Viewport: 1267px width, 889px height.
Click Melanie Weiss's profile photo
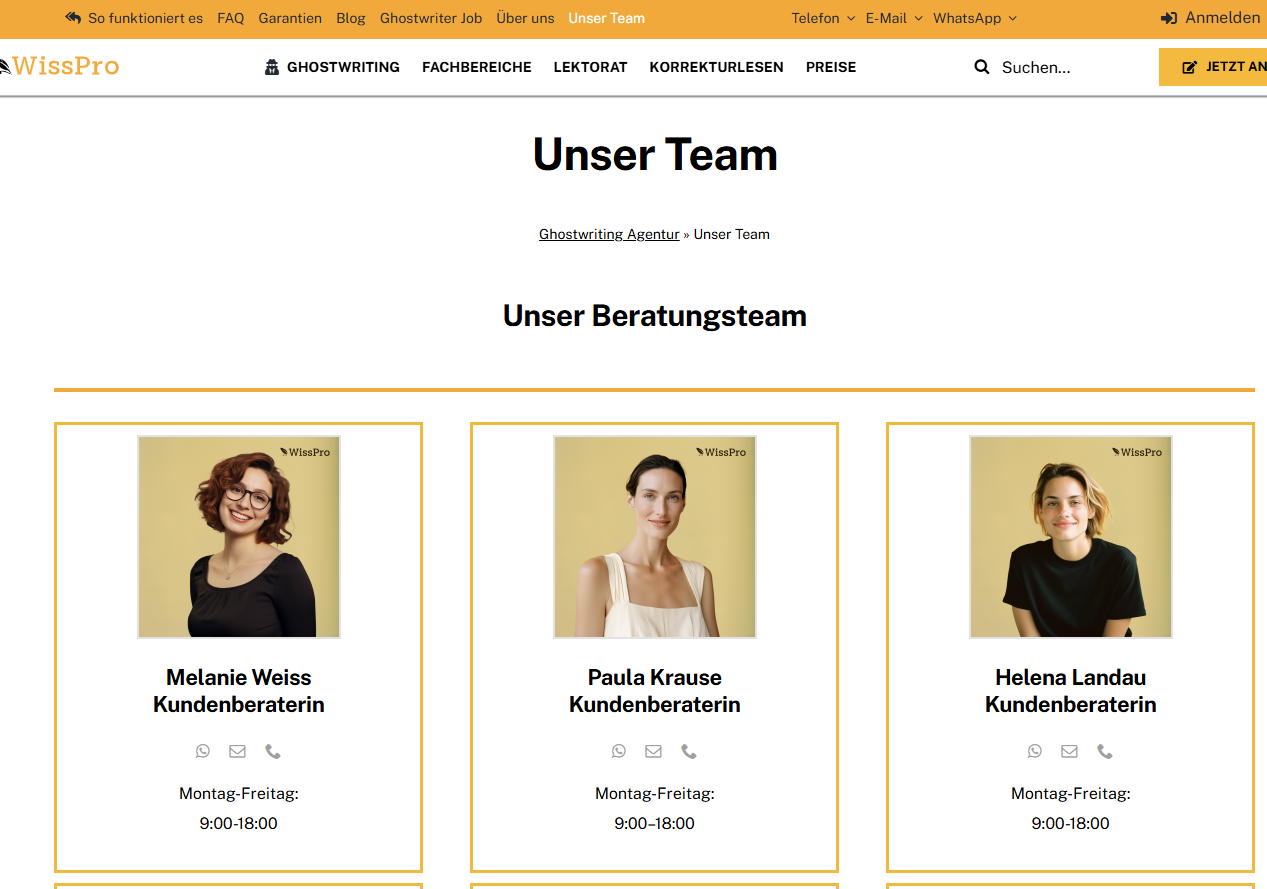[x=239, y=537]
